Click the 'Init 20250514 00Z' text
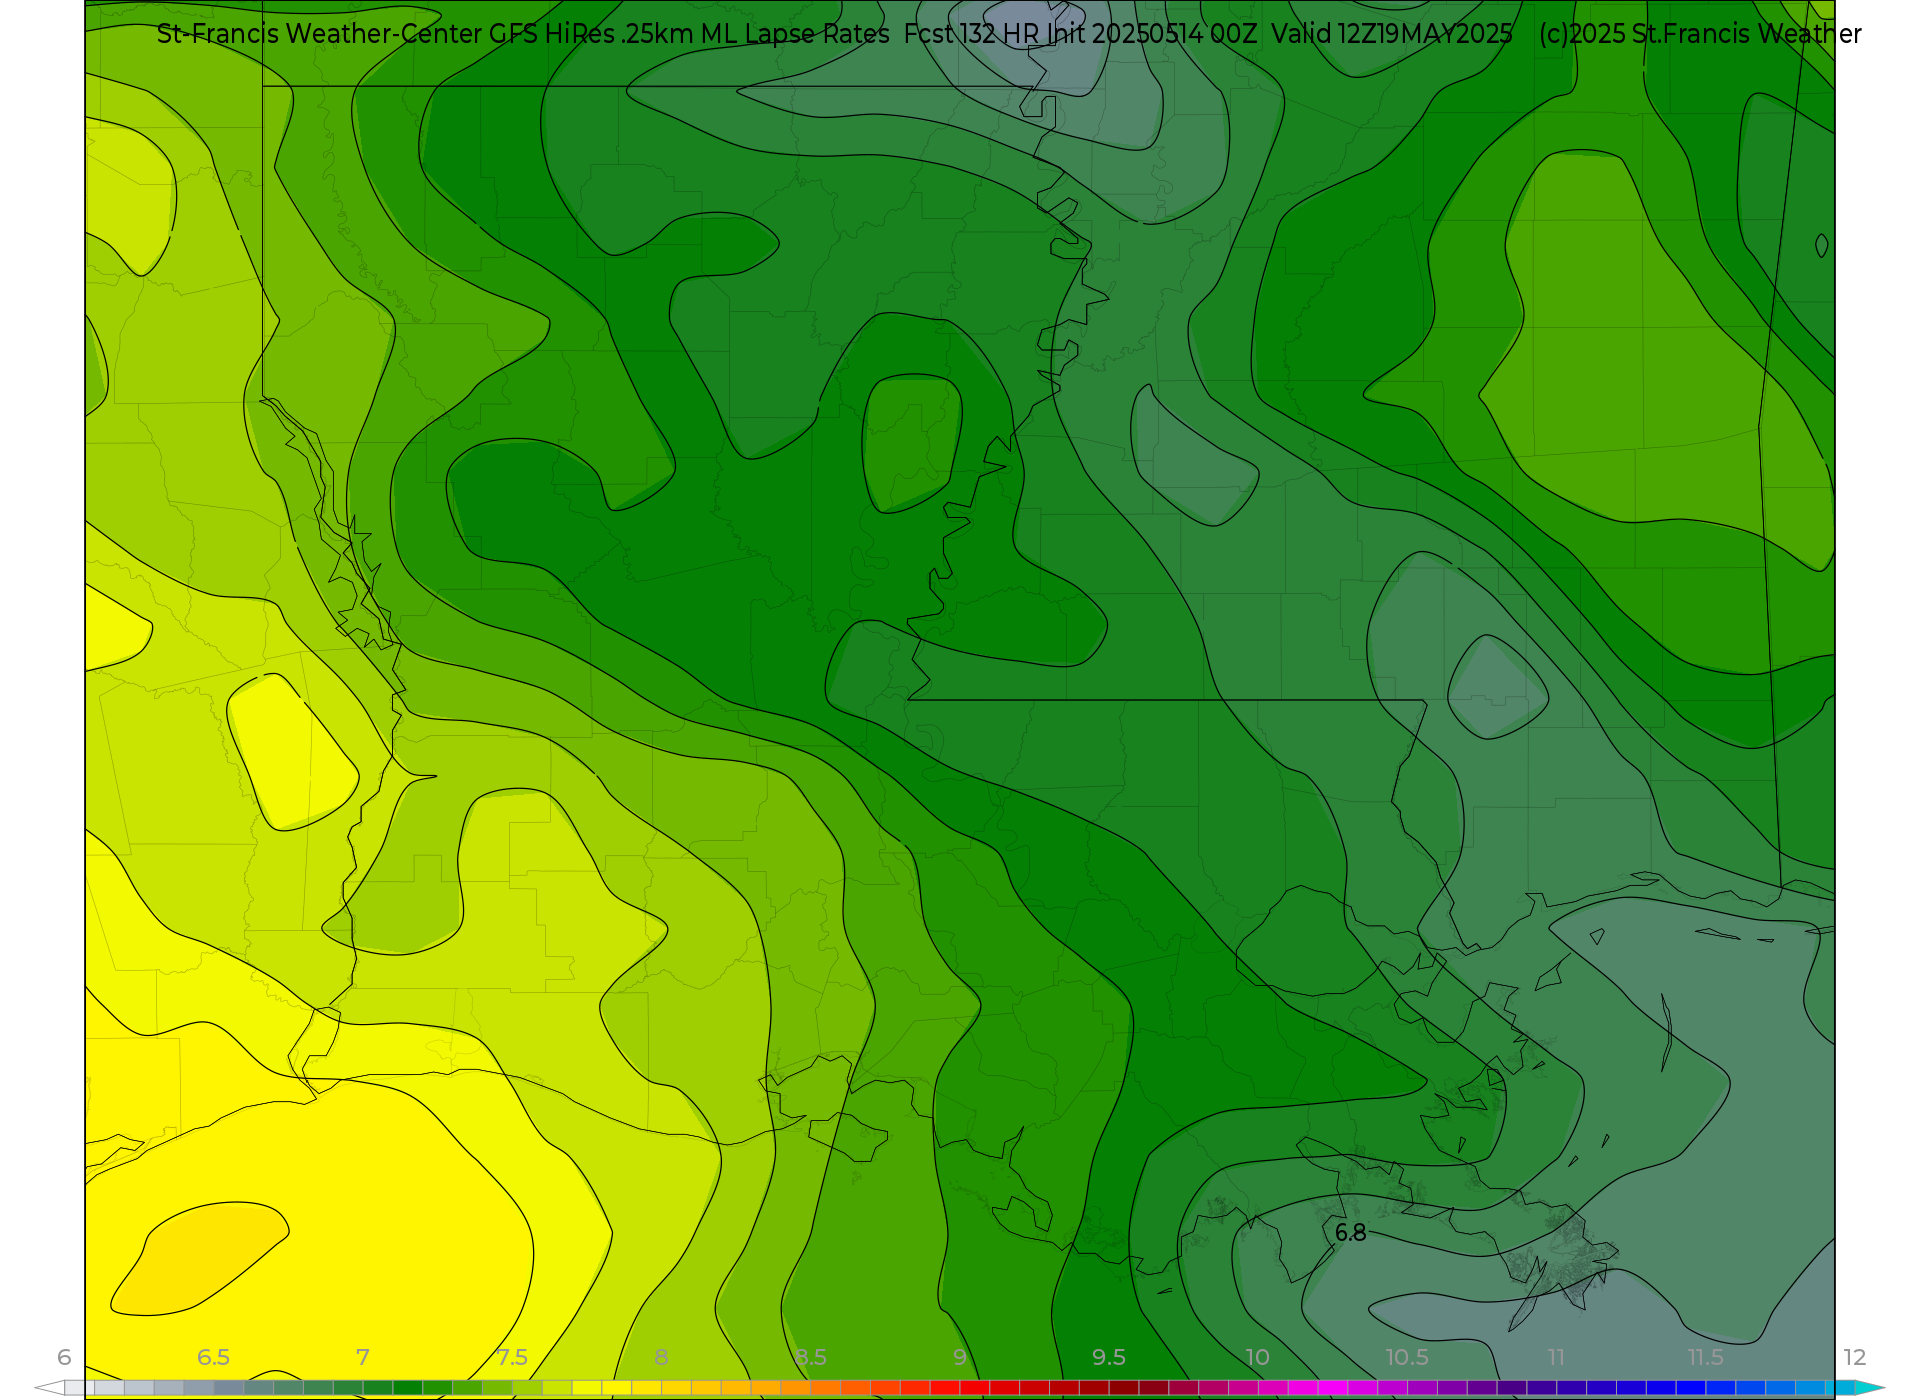 point(1152,34)
